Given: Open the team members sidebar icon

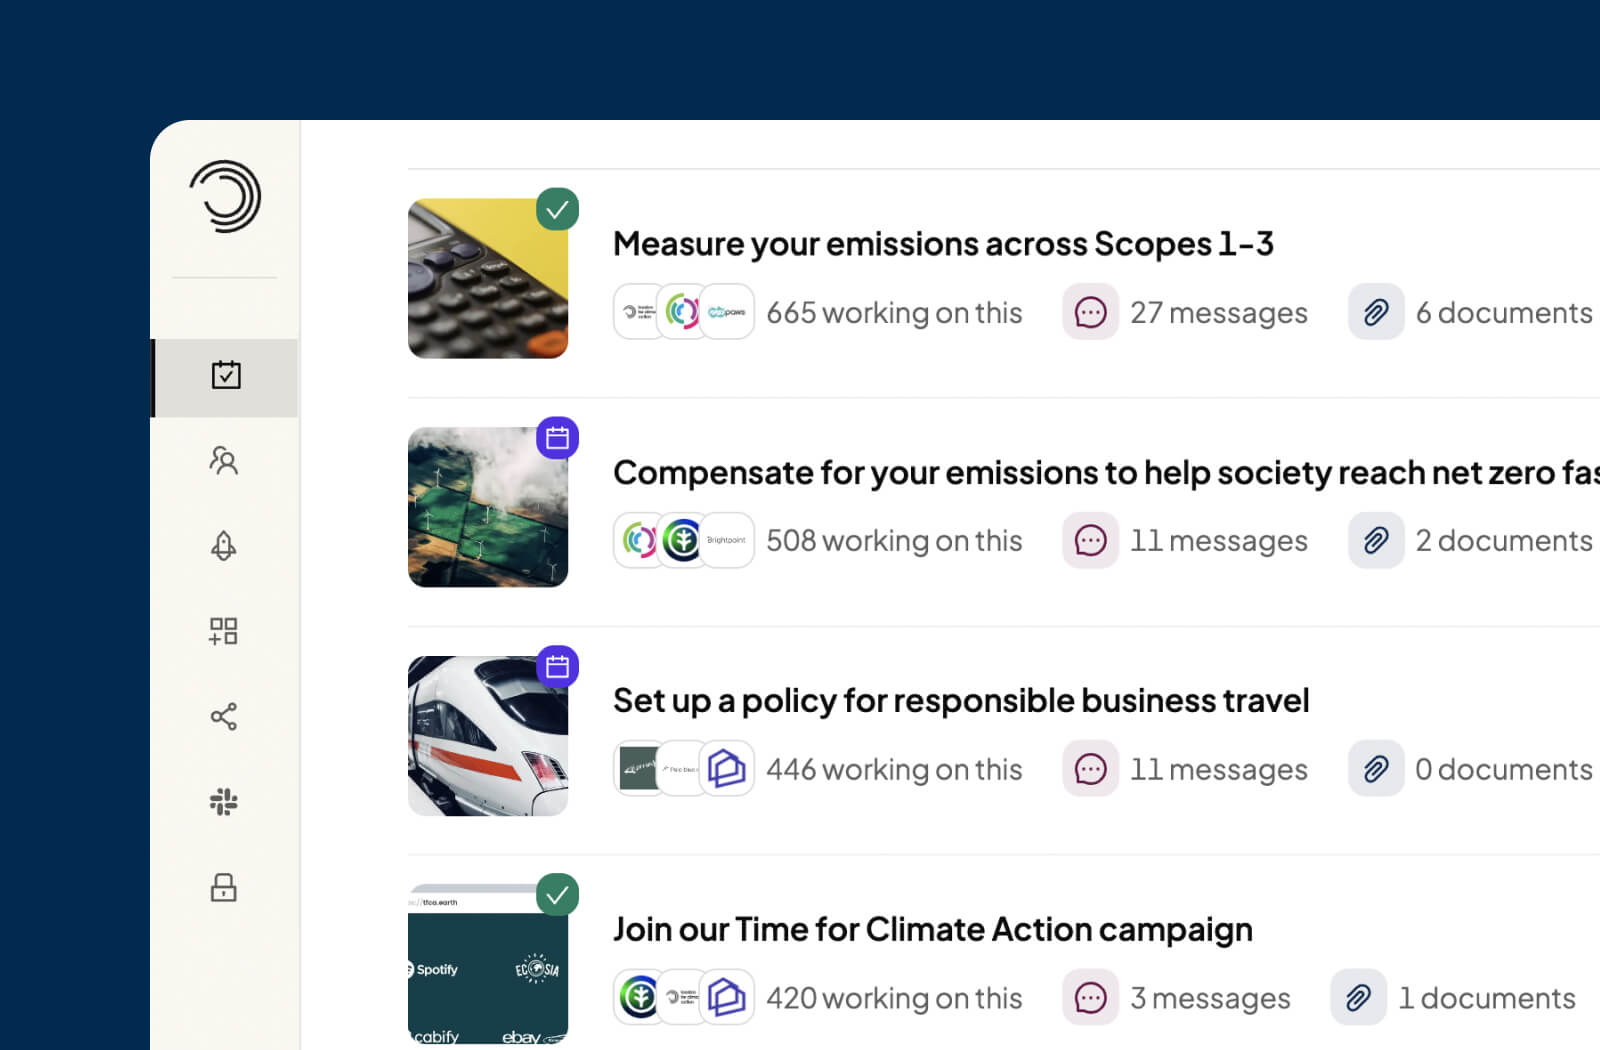Looking at the screenshot, I should [224, 460].
